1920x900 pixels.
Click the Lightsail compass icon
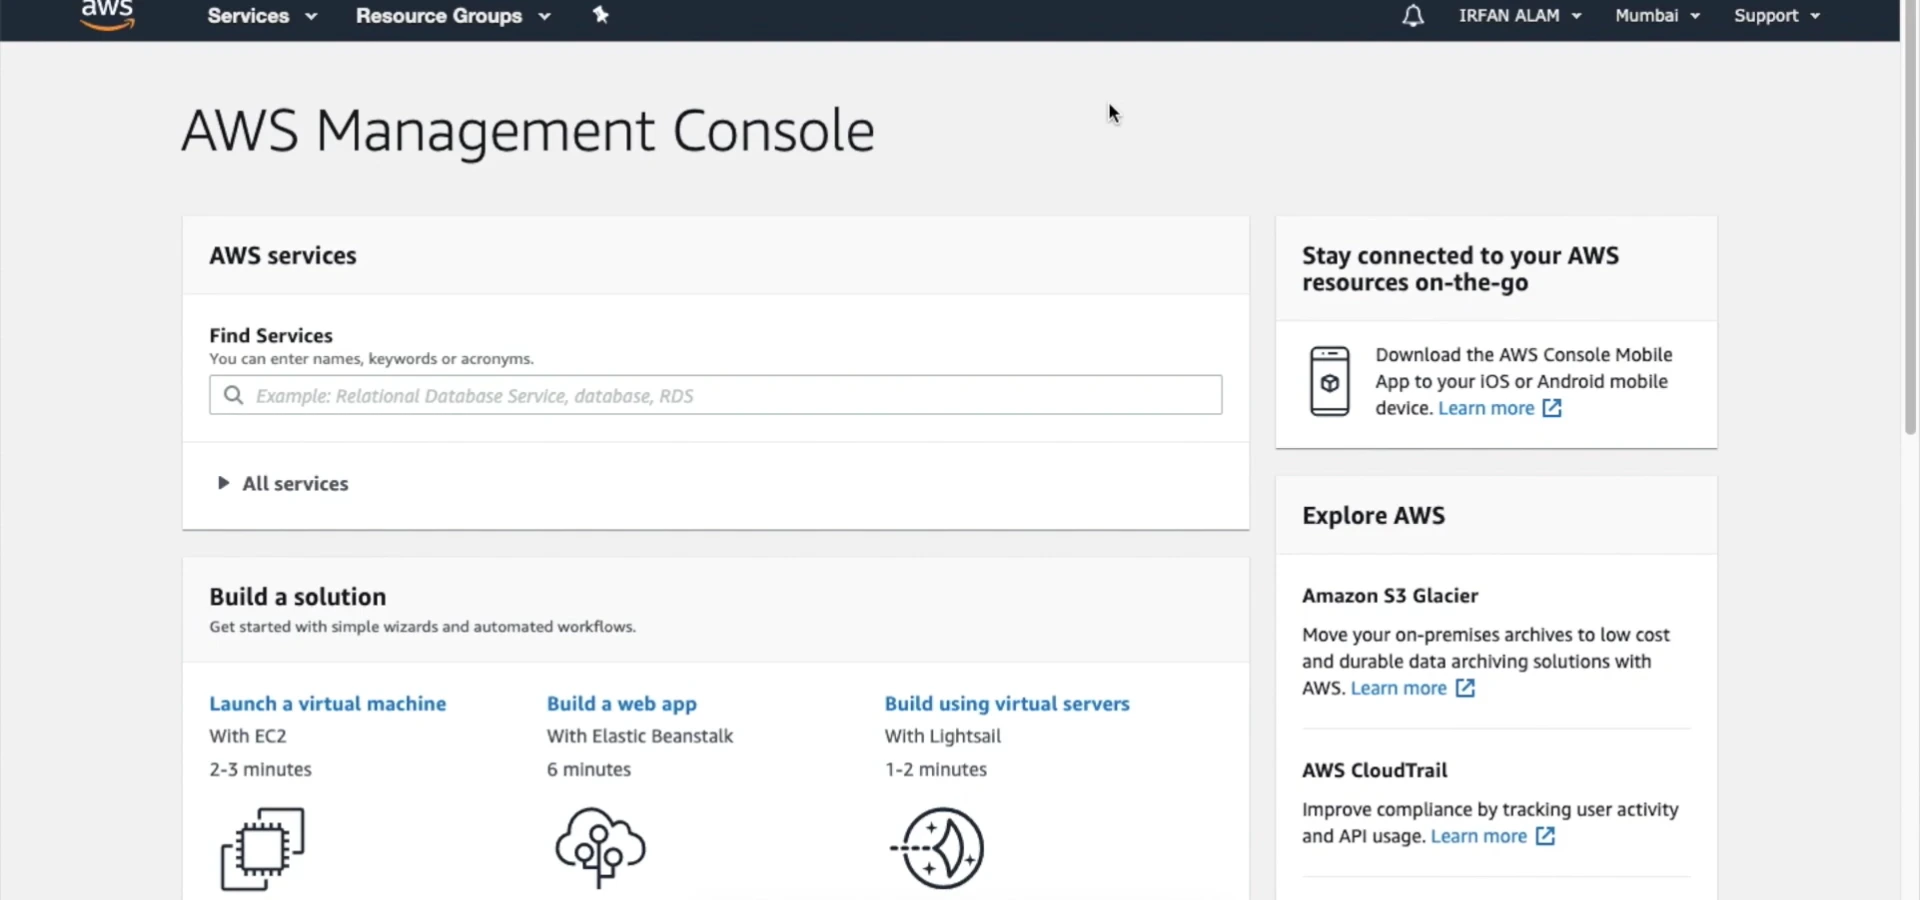click(x=938, y=848)
